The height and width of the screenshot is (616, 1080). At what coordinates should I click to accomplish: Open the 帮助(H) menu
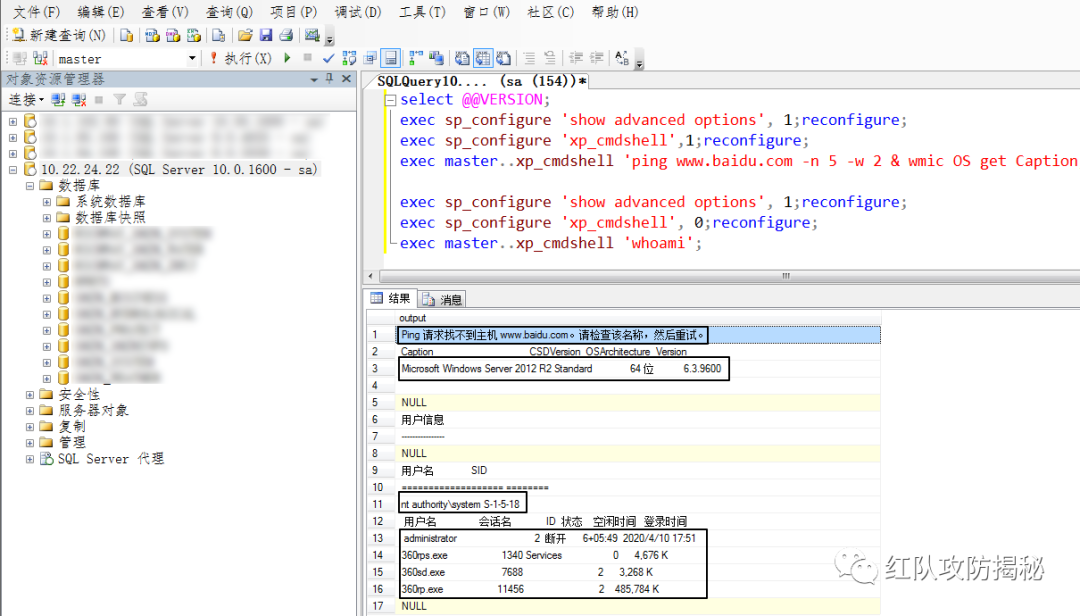(615, 12)
